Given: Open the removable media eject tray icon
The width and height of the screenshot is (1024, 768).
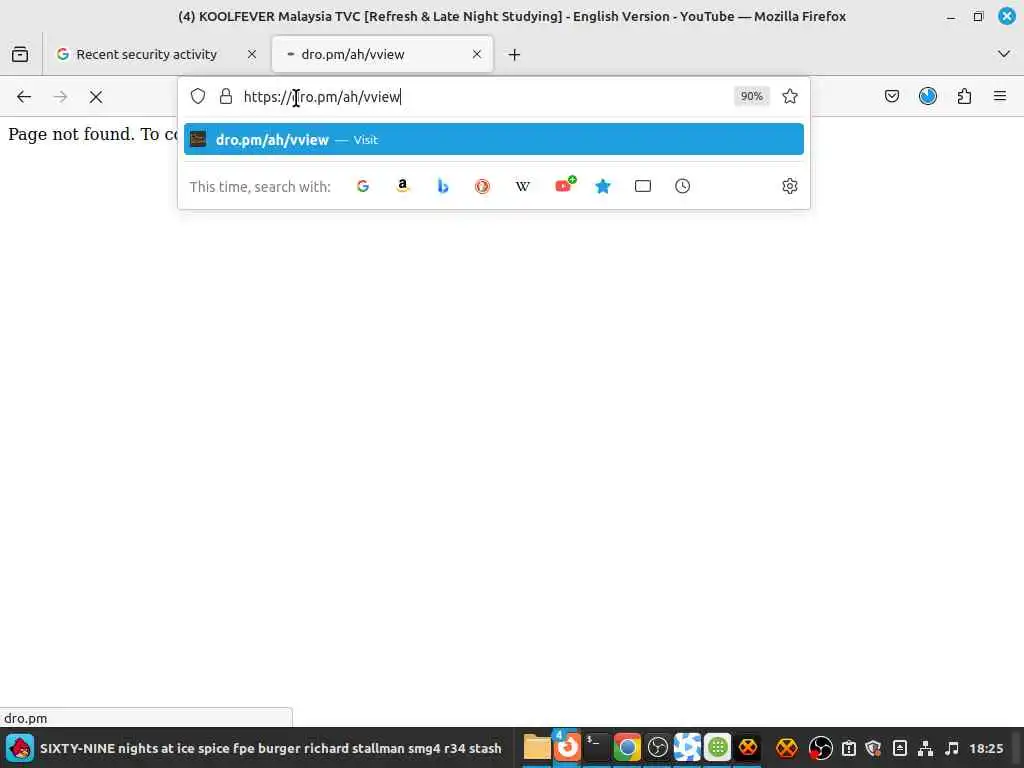Looking at the screenshot, I should point(900,748).
